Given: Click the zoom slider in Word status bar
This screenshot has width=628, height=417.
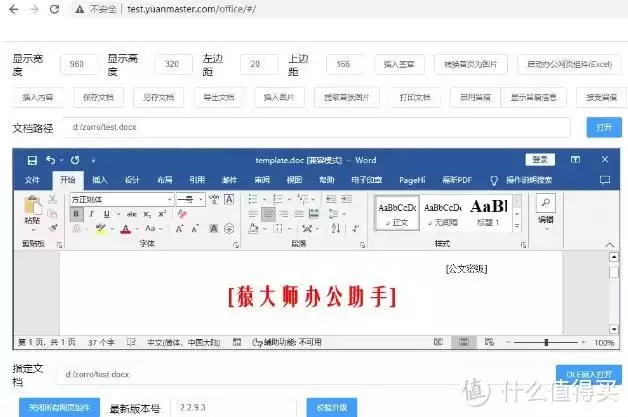Looking at the screenshot, I should (x=546, y=342).
